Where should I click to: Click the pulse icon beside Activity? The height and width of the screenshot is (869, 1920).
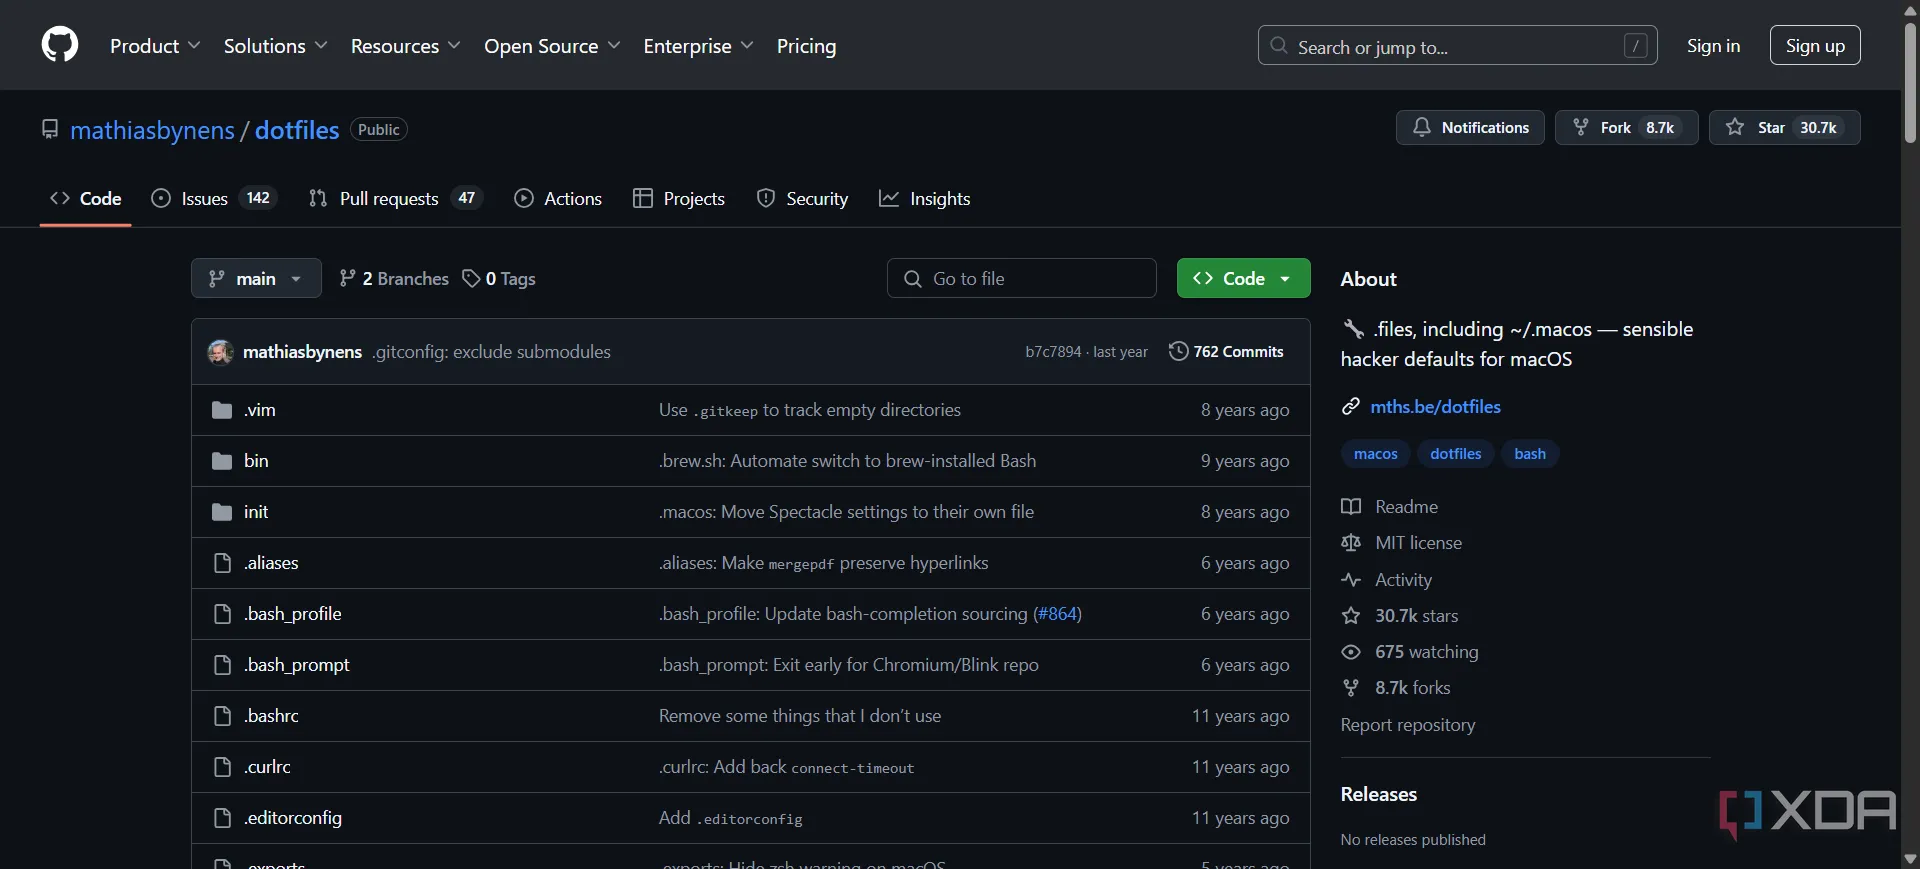1351,580
